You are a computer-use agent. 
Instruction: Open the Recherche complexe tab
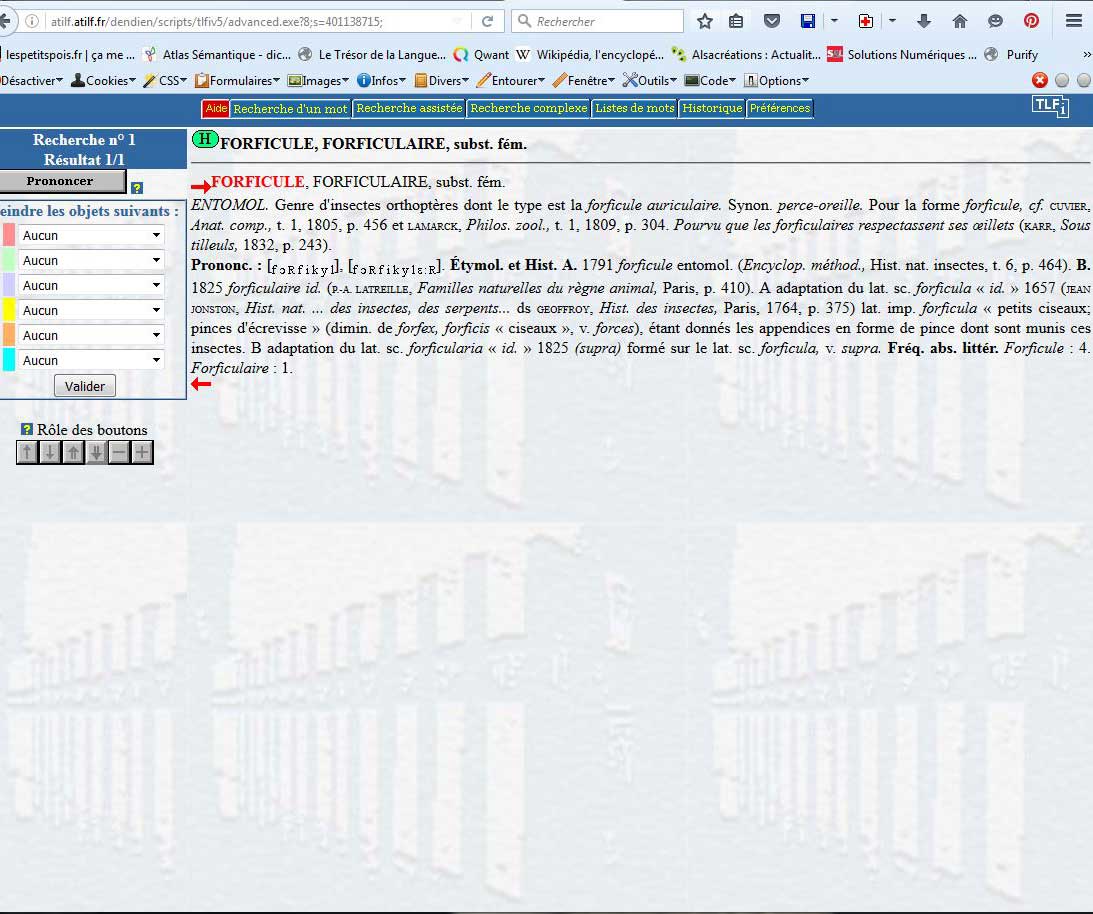pyautogui.click(x=528, y=108)
